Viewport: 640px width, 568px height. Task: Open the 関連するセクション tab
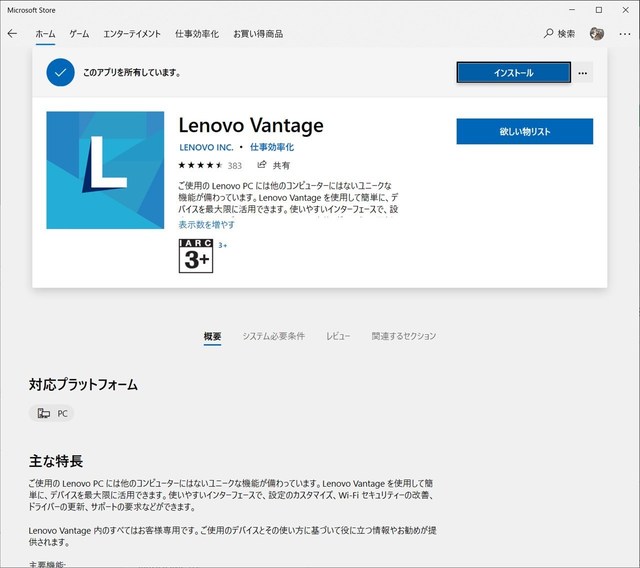pyautogui.click(x=404, y=336)
